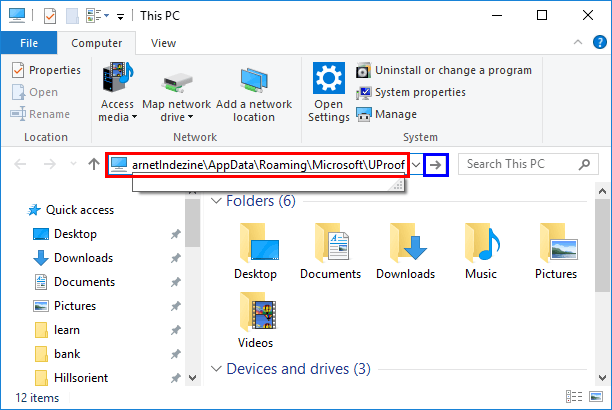This screenshot has width=612, height=410.
Task: Open the Map network drive dropdown arrow
Action: 190,117
